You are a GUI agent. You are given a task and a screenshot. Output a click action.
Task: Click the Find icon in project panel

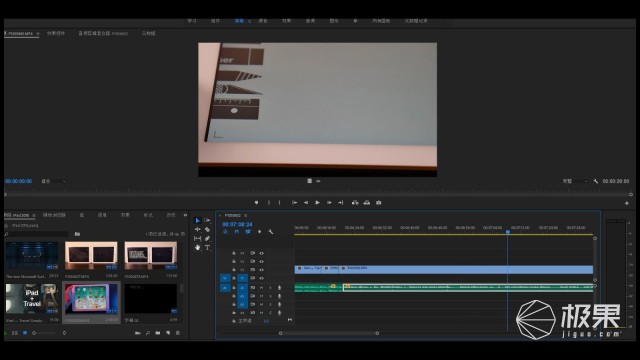148,333
